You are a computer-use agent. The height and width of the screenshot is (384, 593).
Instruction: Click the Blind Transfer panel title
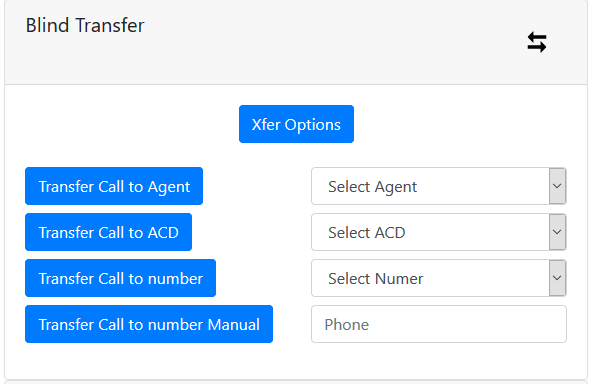pyautogui.click(x=85, y=25)
